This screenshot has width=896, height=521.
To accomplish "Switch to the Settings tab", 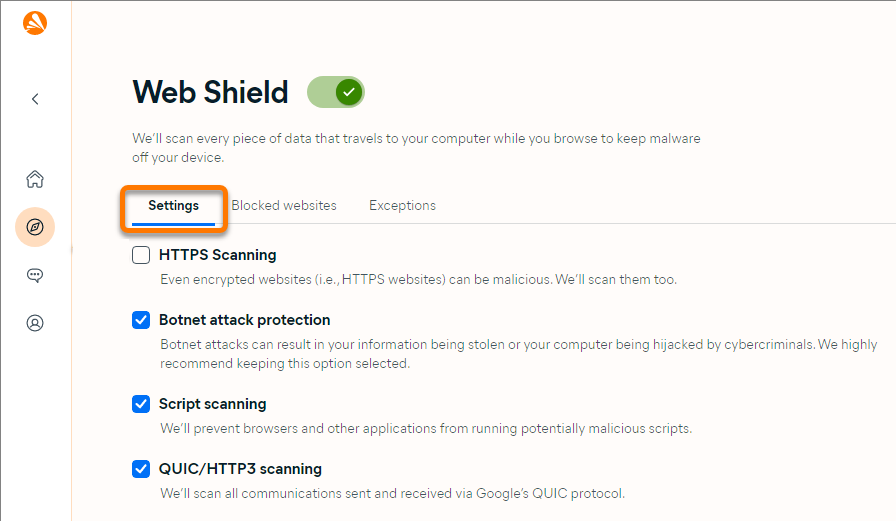I will click(174, 206).
